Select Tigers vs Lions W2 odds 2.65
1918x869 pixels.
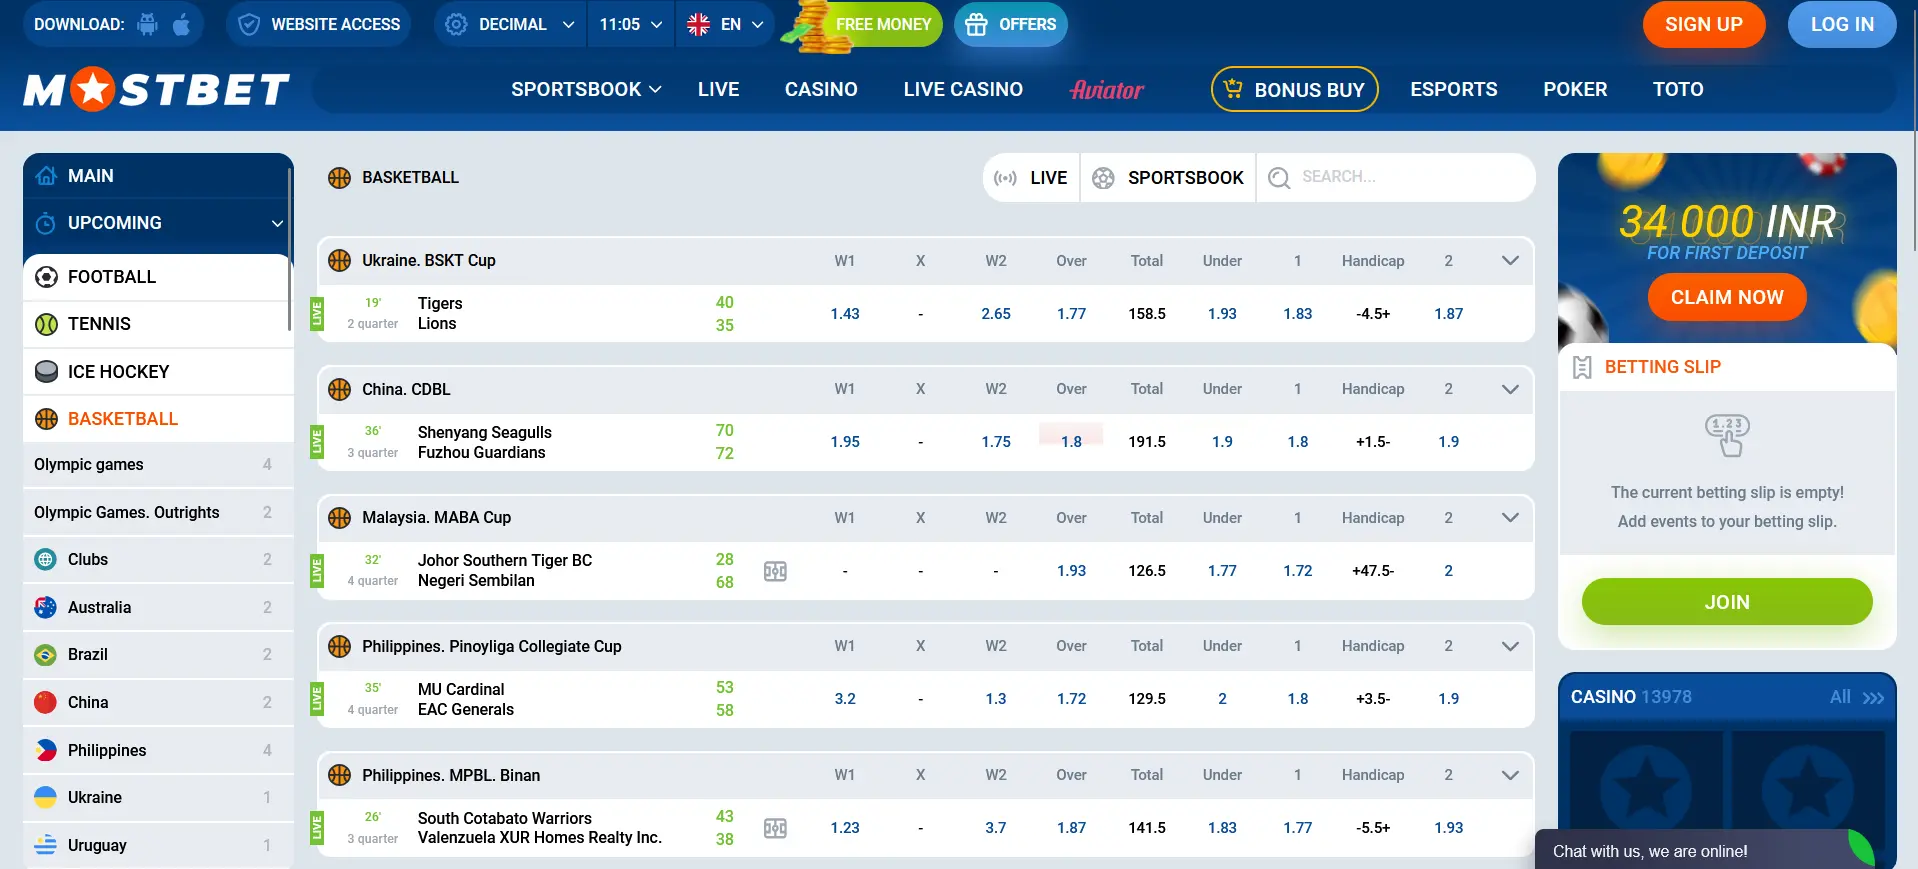pyautogui.click(x=996, y=314)
